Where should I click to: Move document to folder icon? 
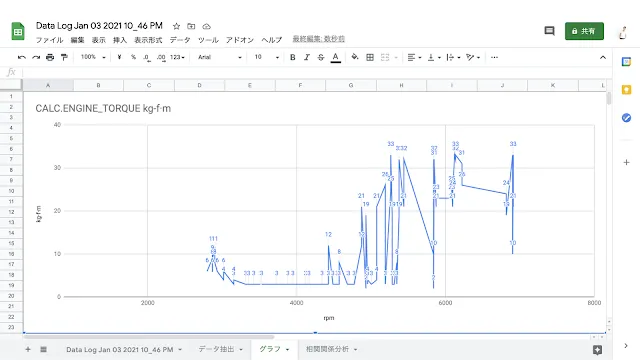pyautogui.click(x=191, y=26)
